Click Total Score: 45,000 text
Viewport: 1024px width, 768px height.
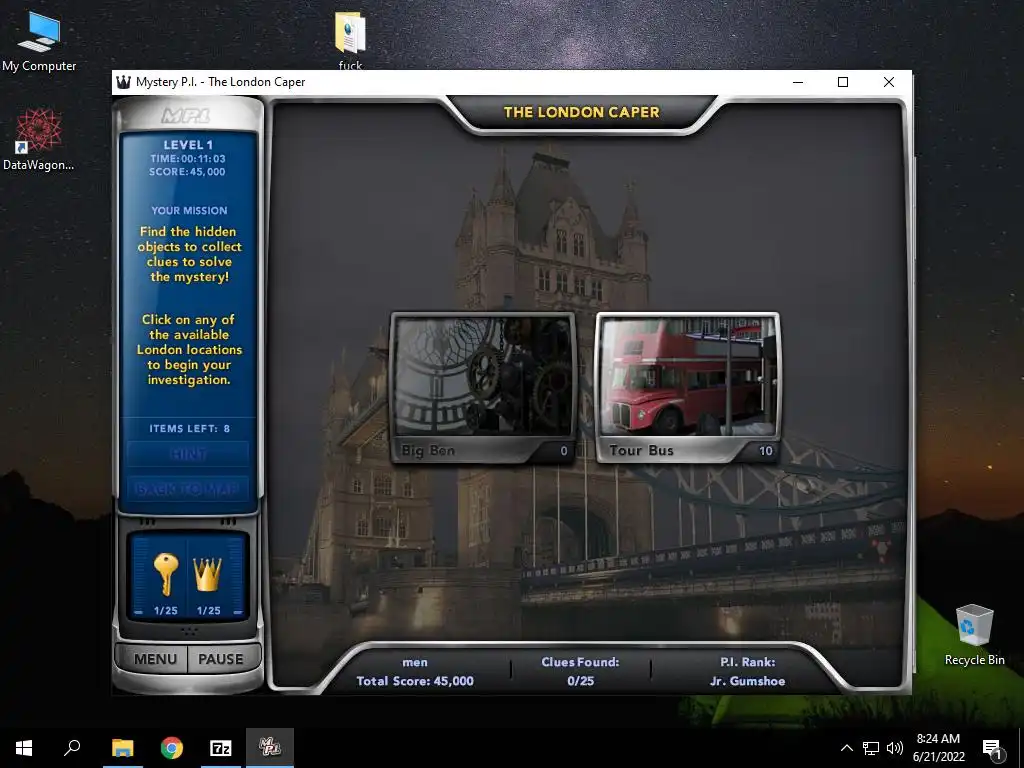click(415, 680)
